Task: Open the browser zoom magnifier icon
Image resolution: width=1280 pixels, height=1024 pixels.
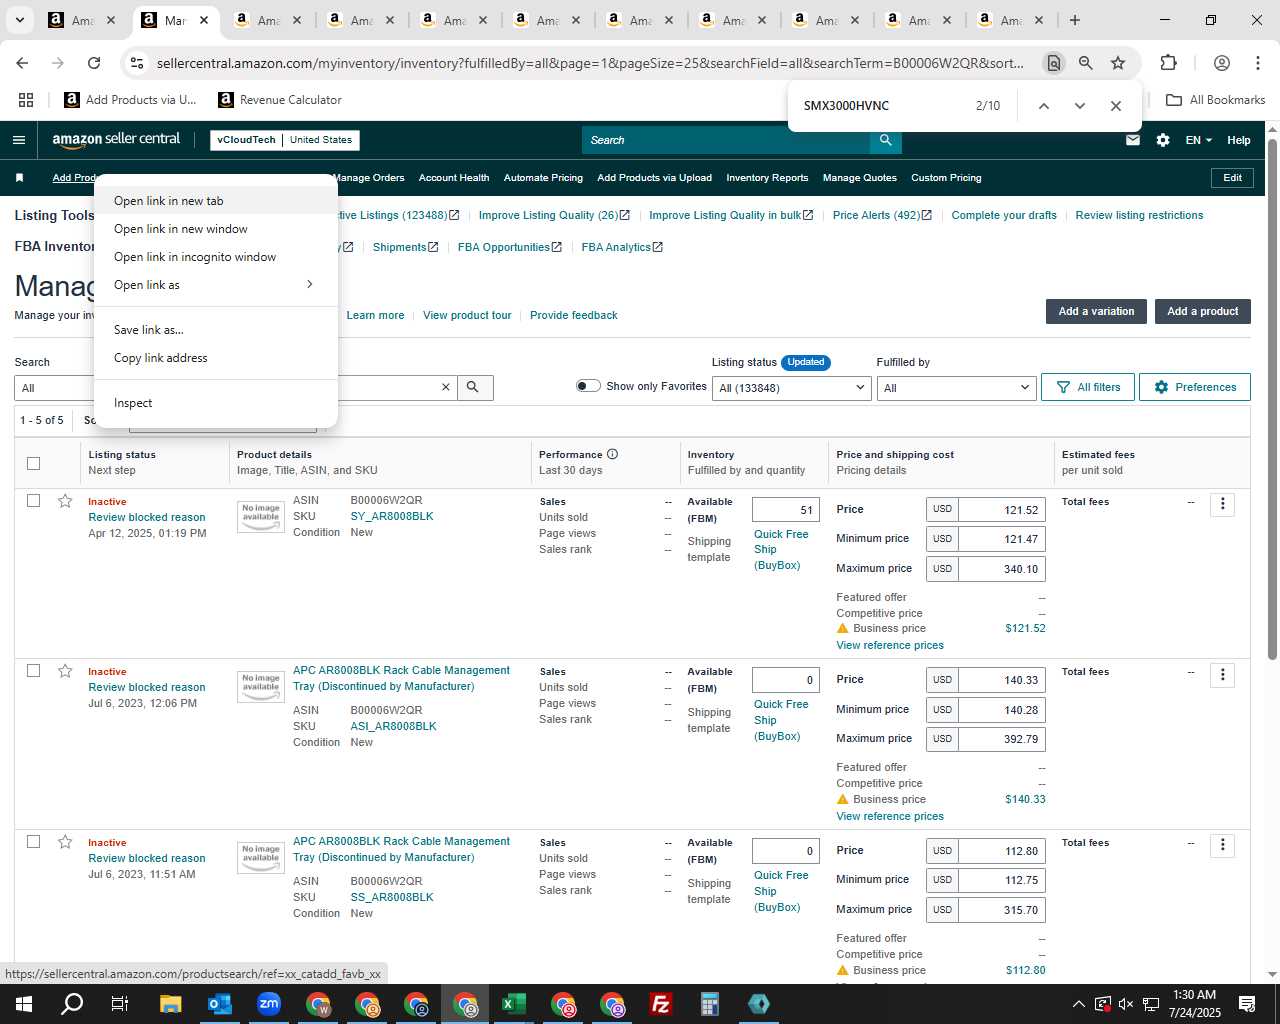Action: tap(1085, 63)
